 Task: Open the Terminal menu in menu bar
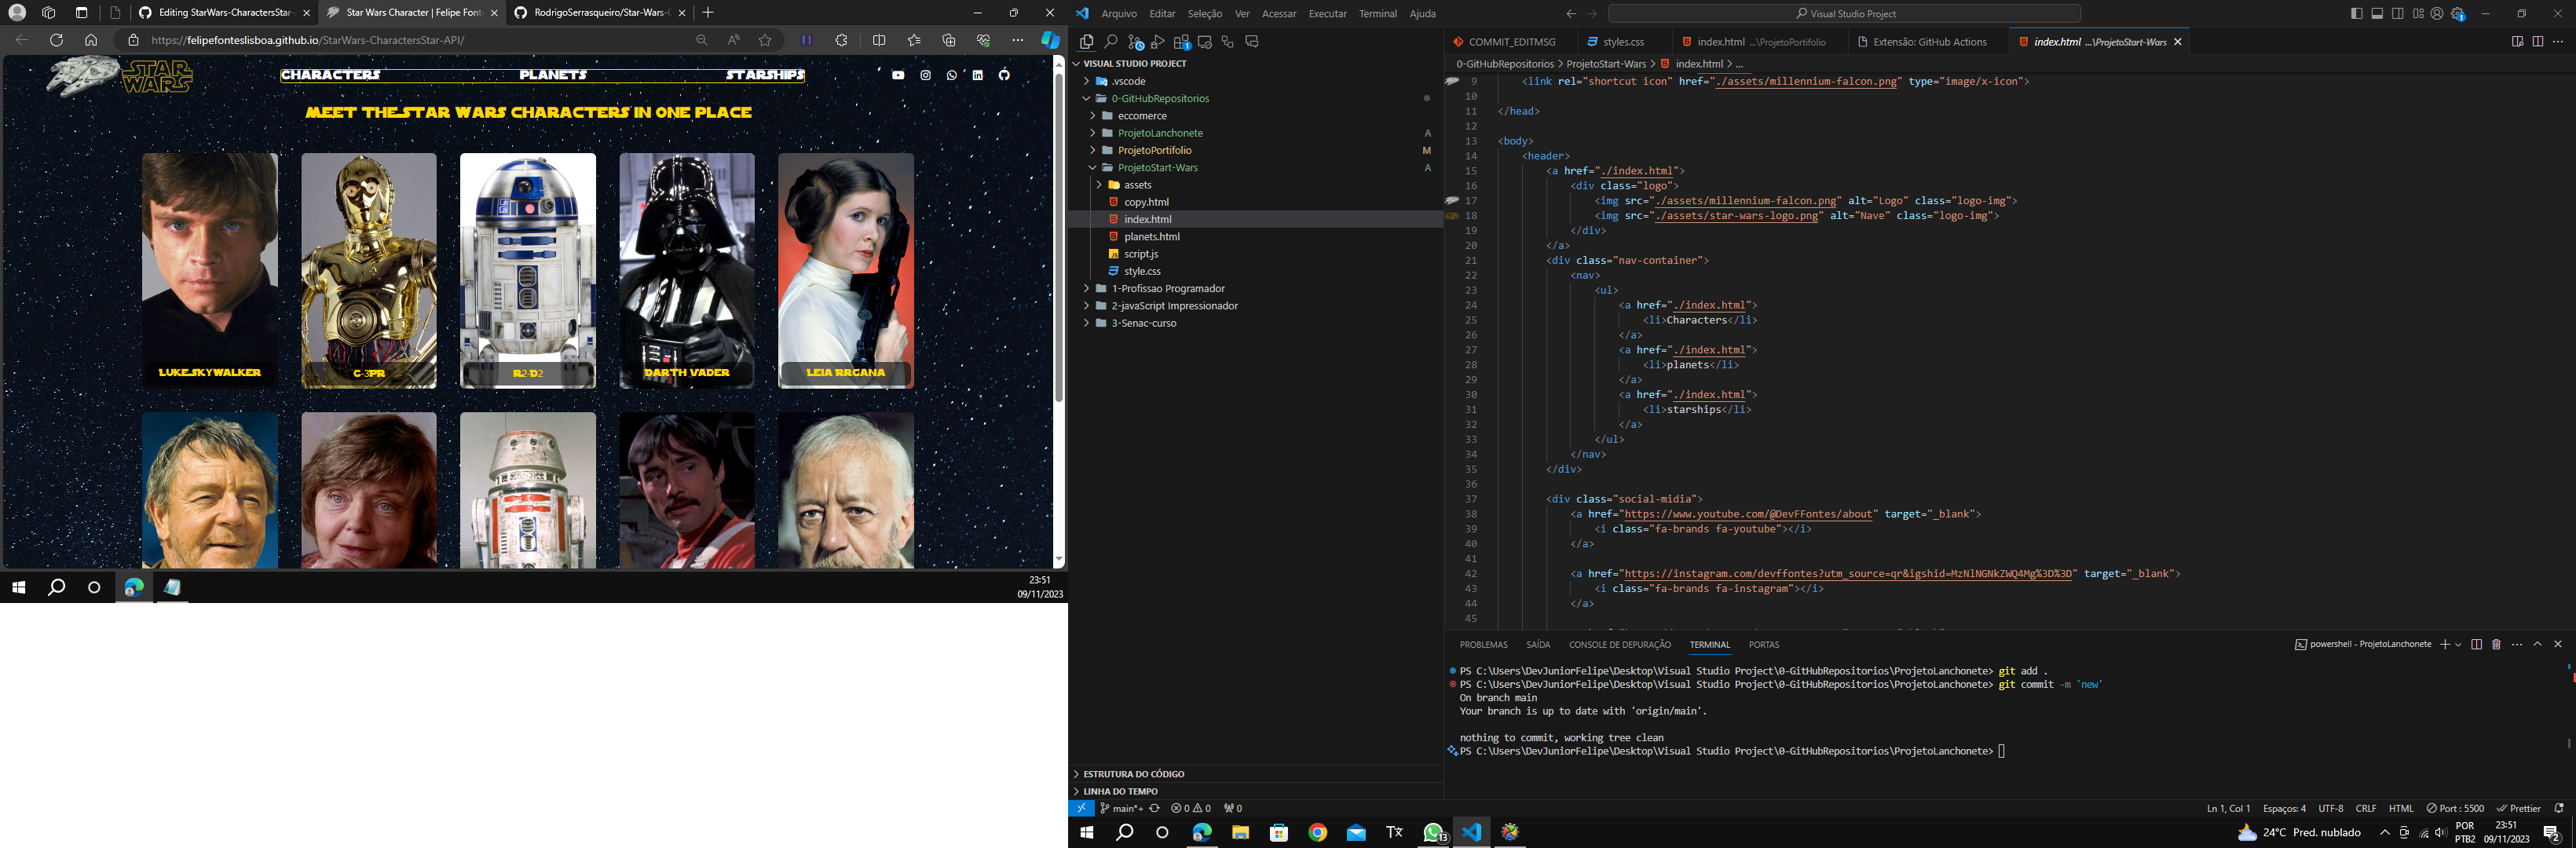click(x=1377, y=14)
